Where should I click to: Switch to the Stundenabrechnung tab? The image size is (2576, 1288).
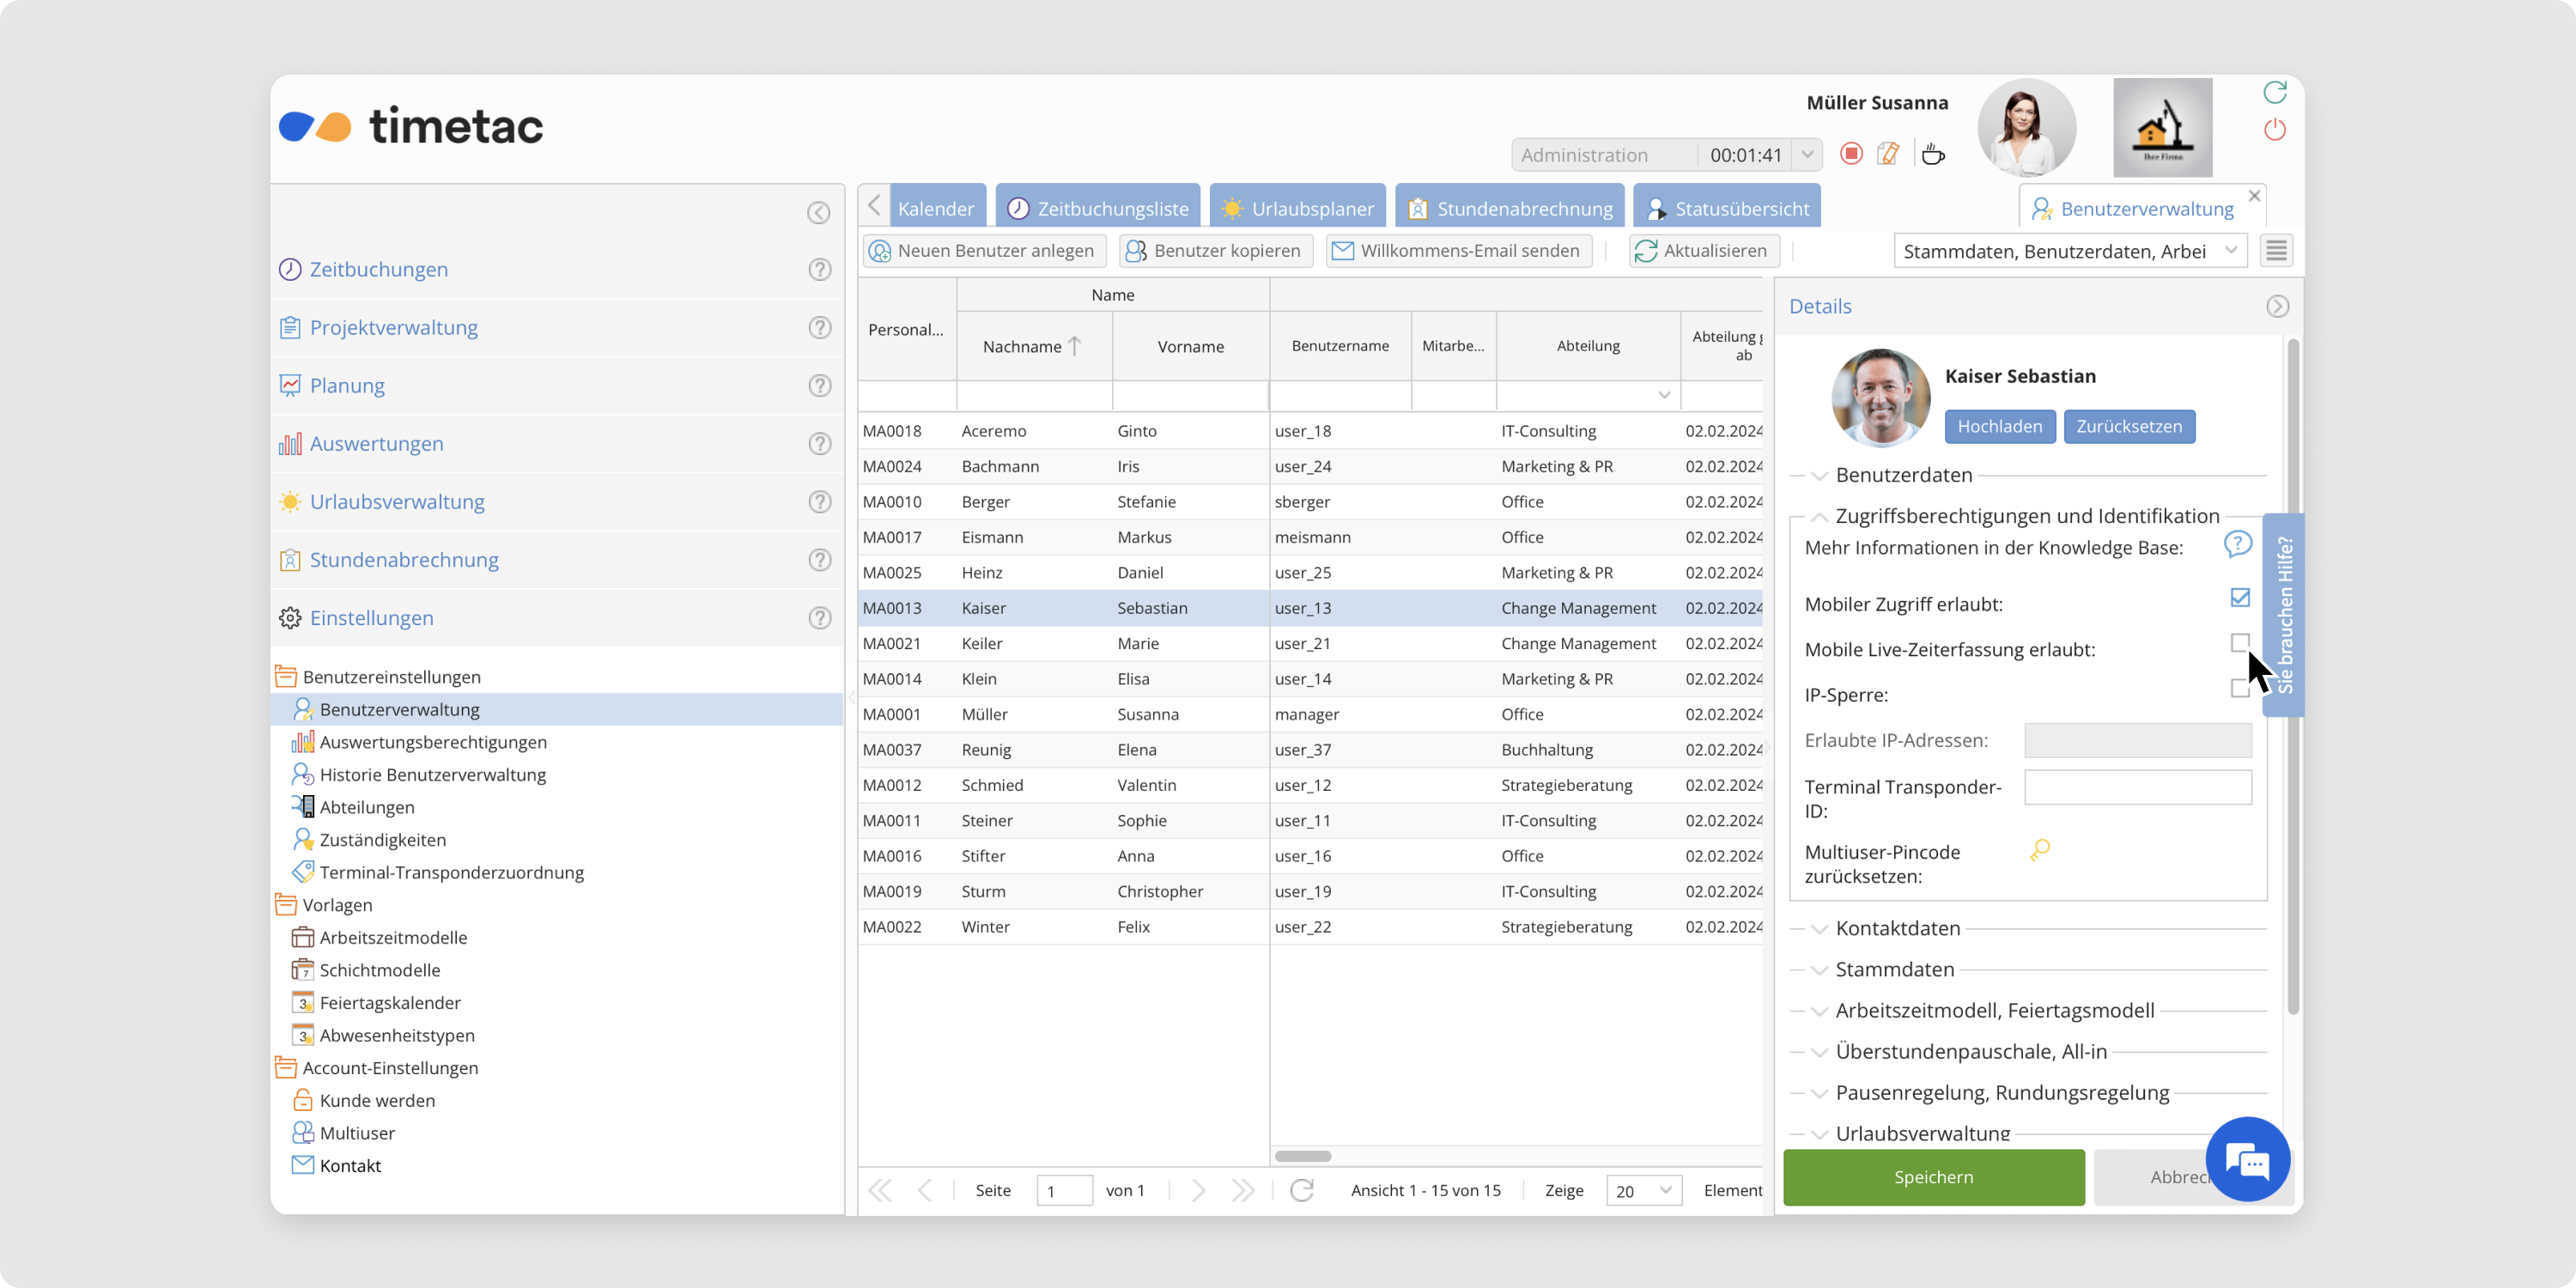tap(1510, 208)
